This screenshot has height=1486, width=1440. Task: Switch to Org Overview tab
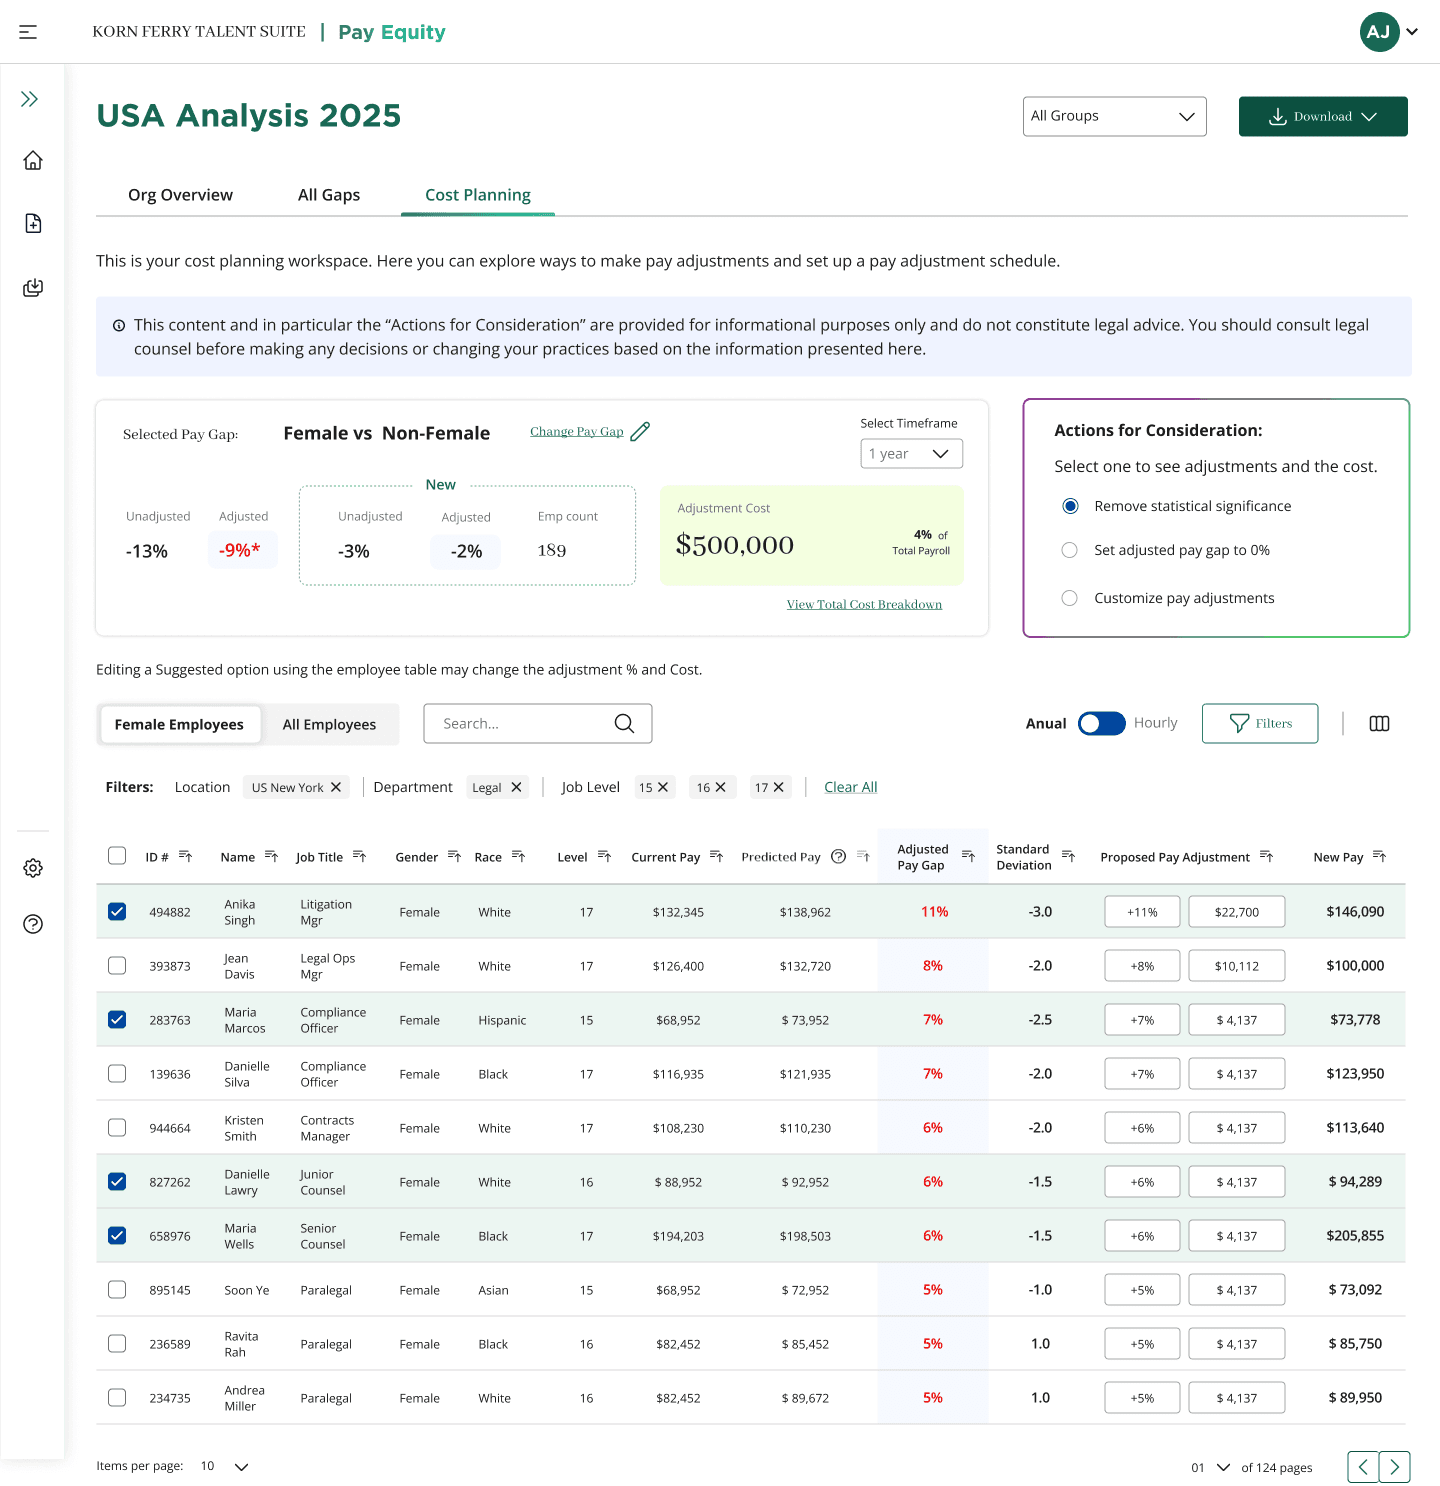tap(180, 195)
